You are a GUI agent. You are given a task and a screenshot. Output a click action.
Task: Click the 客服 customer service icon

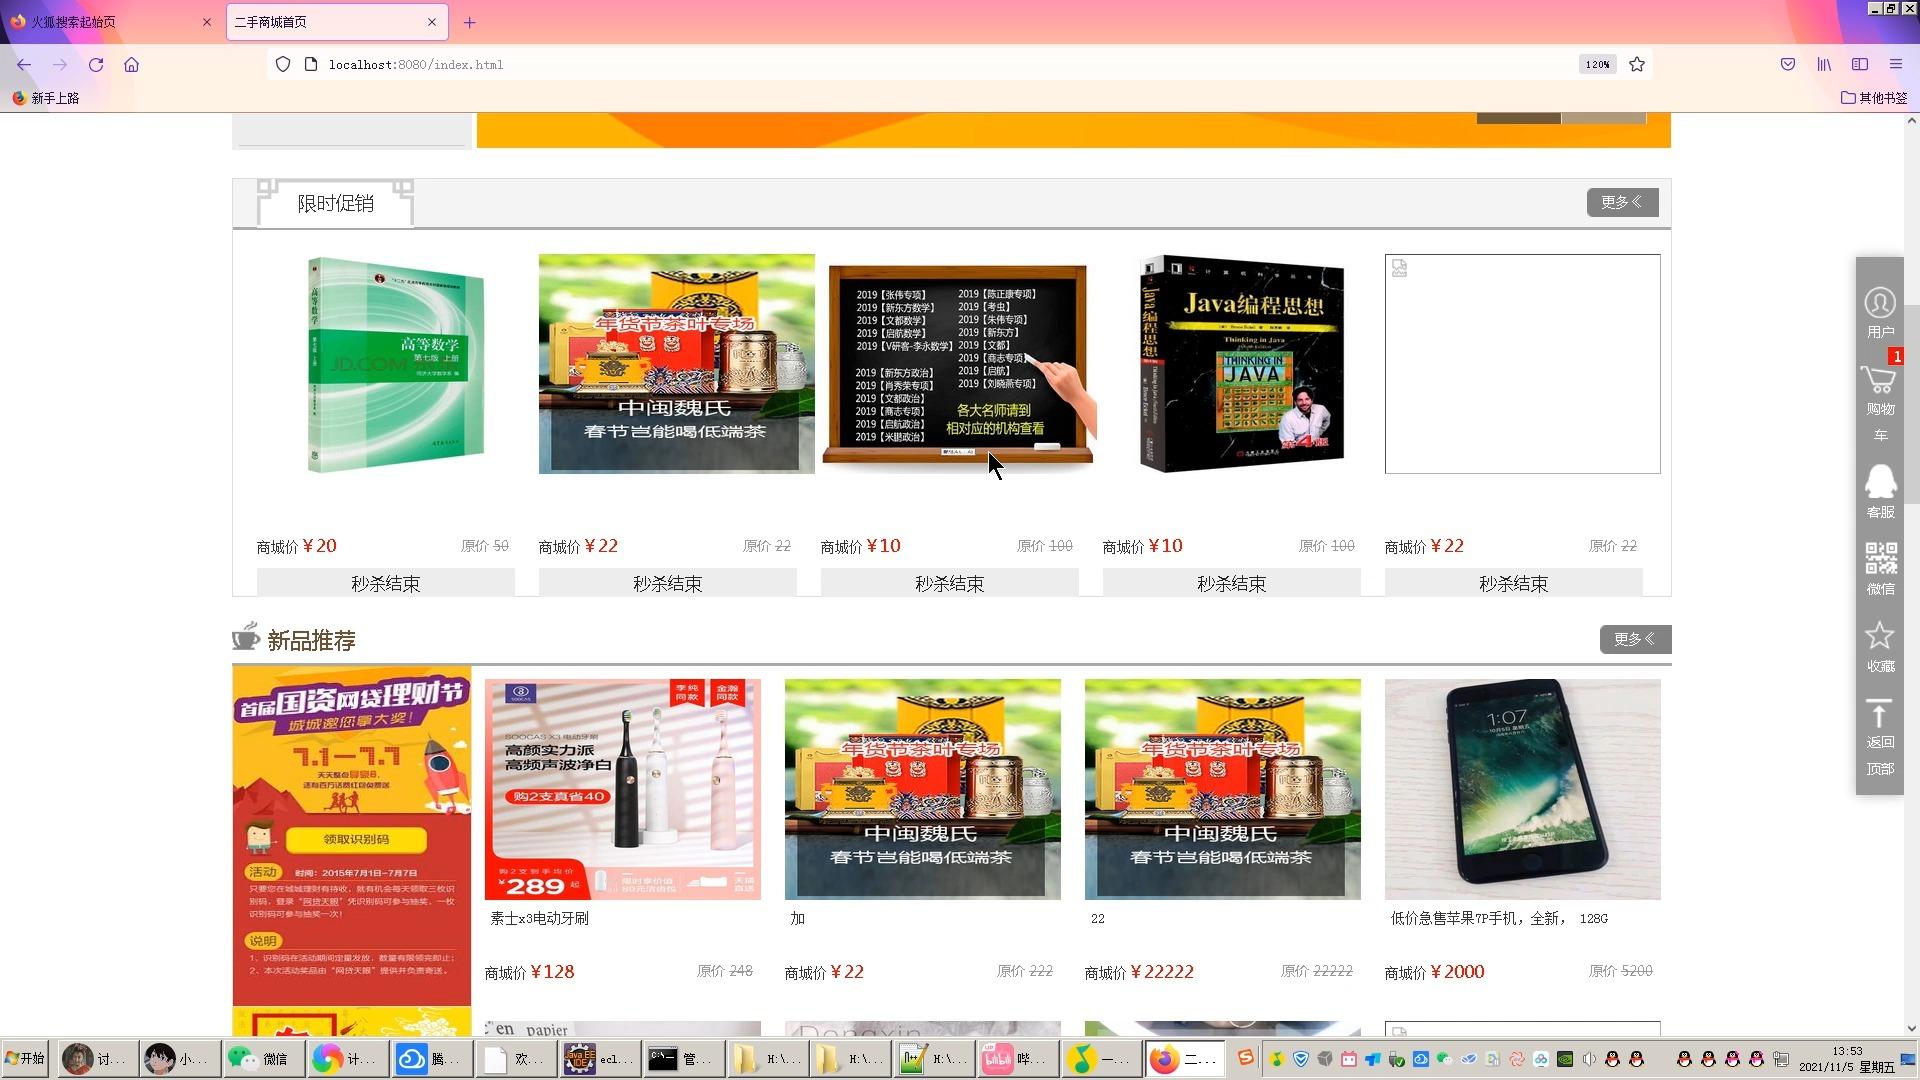pos(1880,491)
